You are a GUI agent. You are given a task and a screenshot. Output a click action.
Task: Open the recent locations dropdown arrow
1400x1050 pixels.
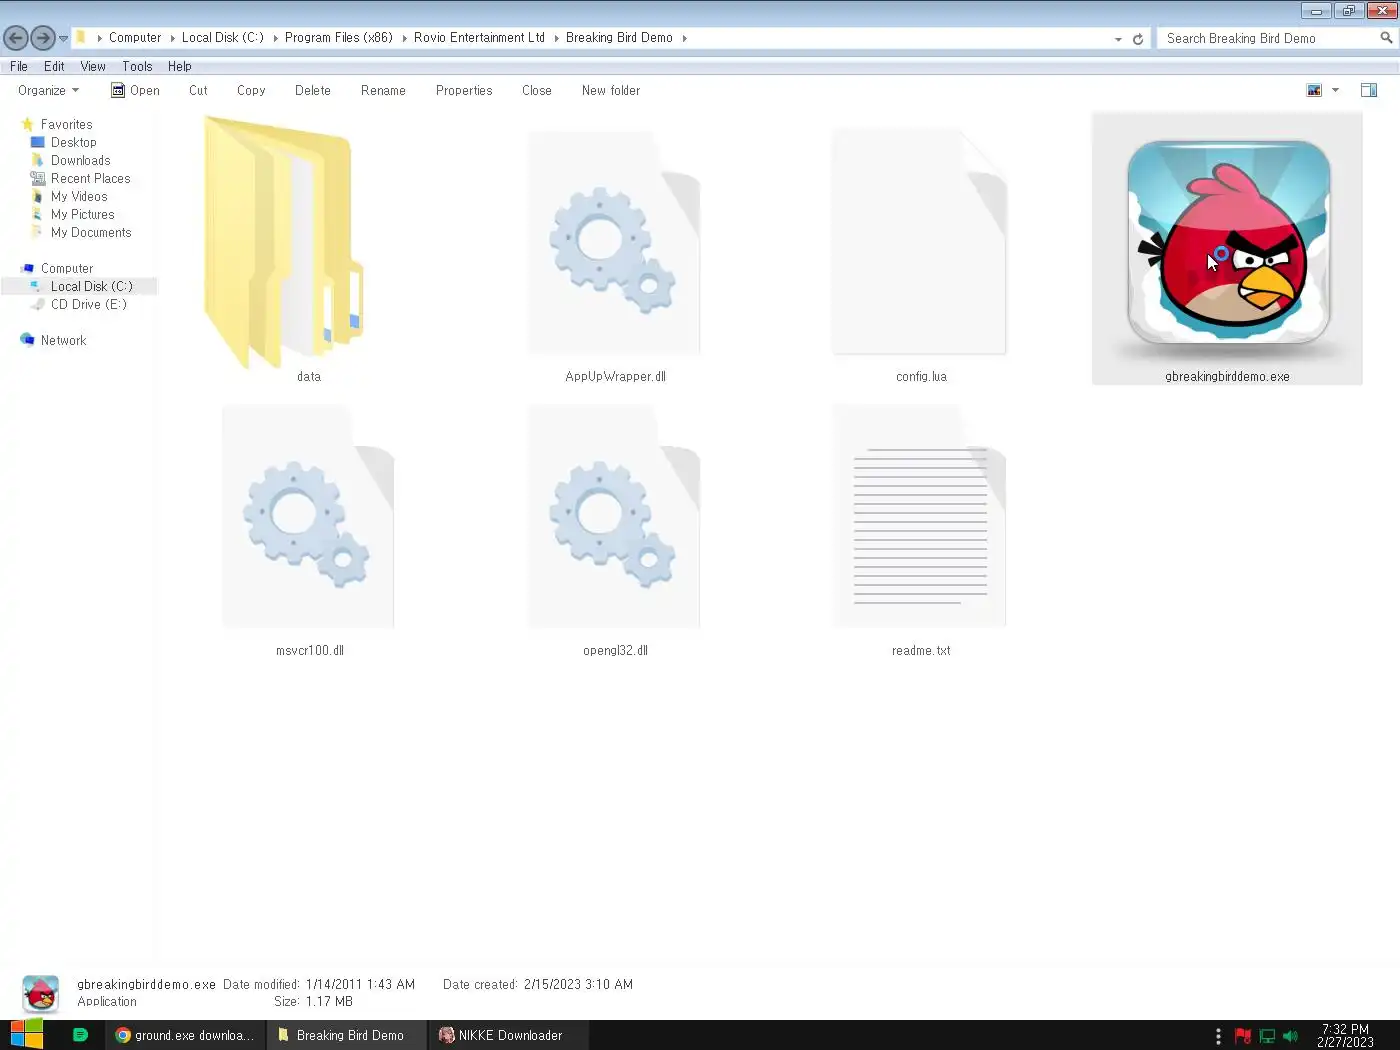[64, 39]
